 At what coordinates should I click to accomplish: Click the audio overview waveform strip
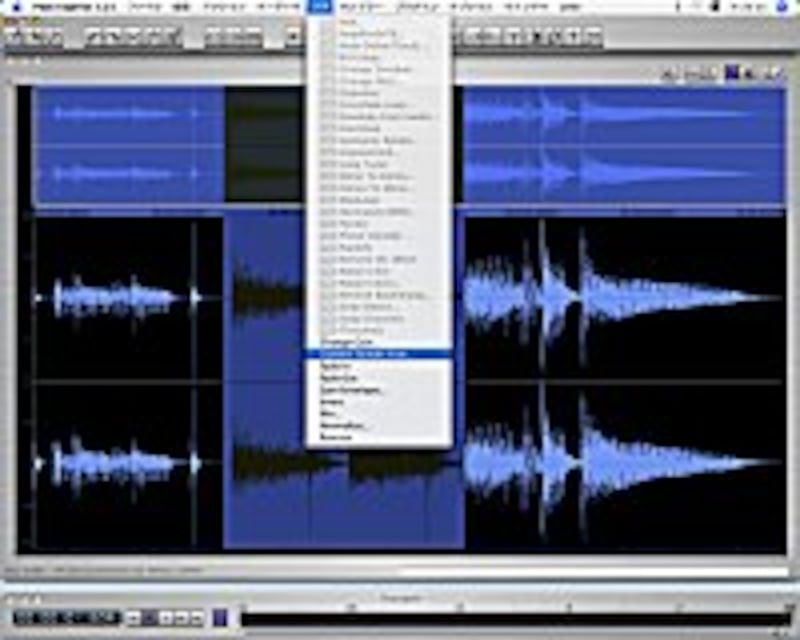[x=408, y=144]
